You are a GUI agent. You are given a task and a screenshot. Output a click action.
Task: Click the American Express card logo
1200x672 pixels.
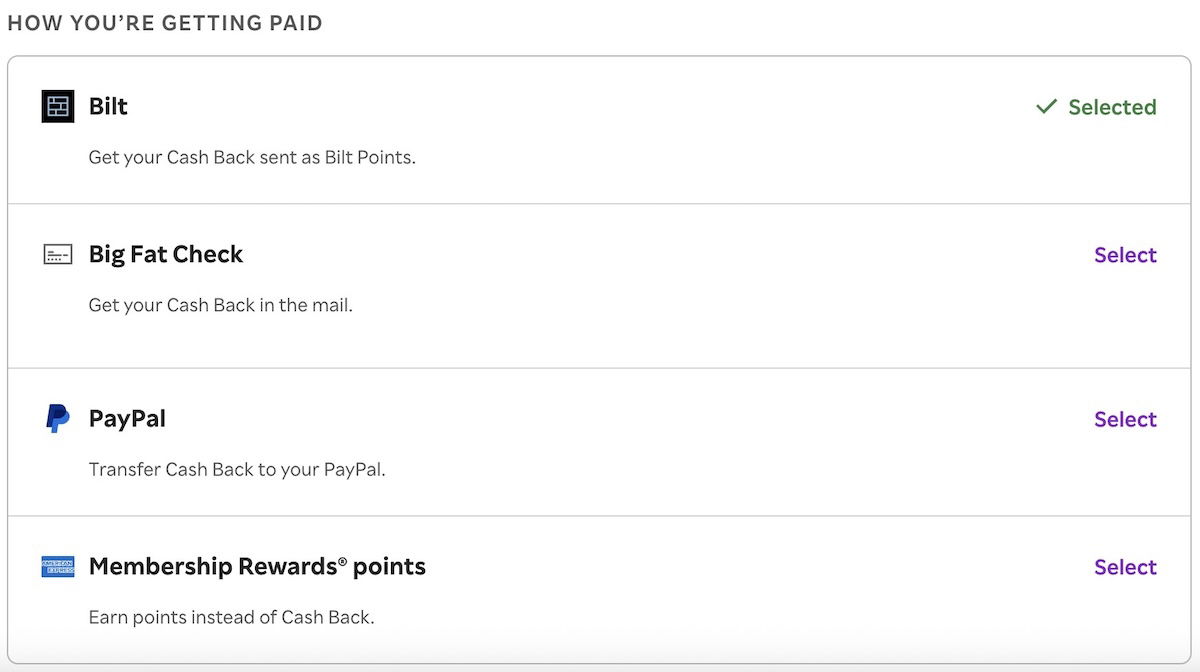58,567
